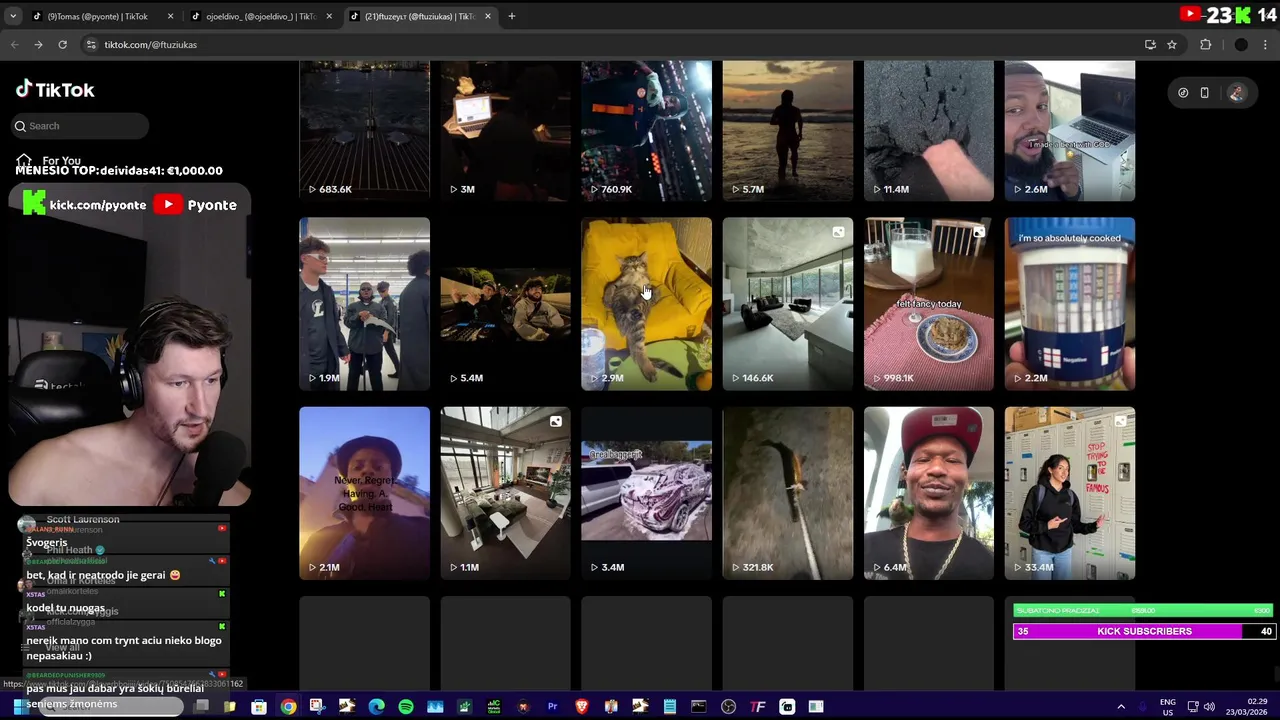The width and height of the screenshot is (1280, 720).
Task: Open the laptop video with 3M views
Action: point(505,130)
